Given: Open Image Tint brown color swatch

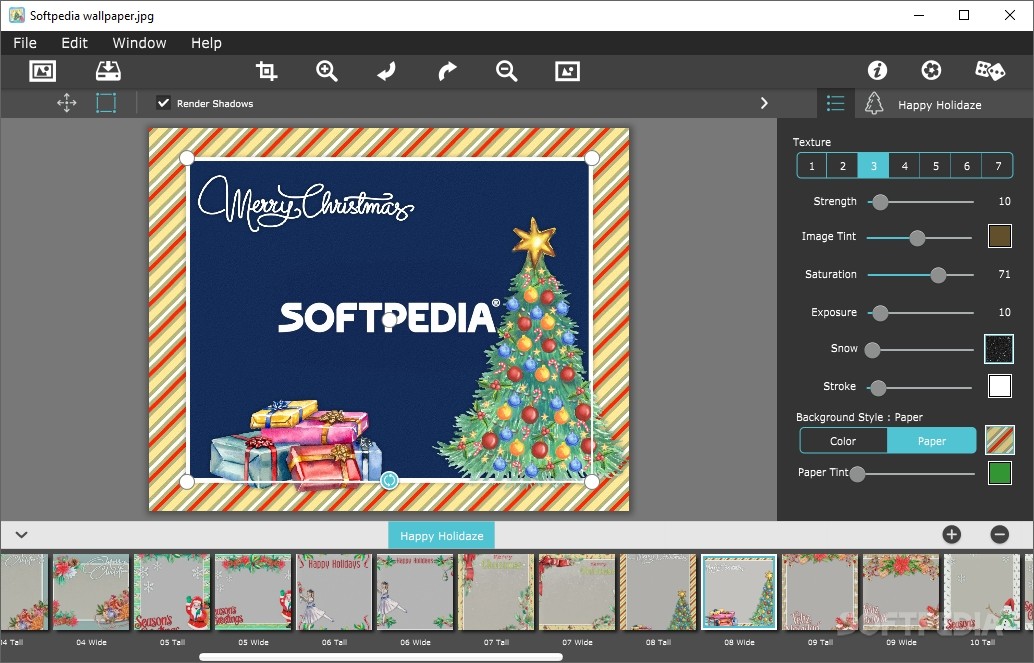Looking at the screenshot, I should pos(1000,236).
